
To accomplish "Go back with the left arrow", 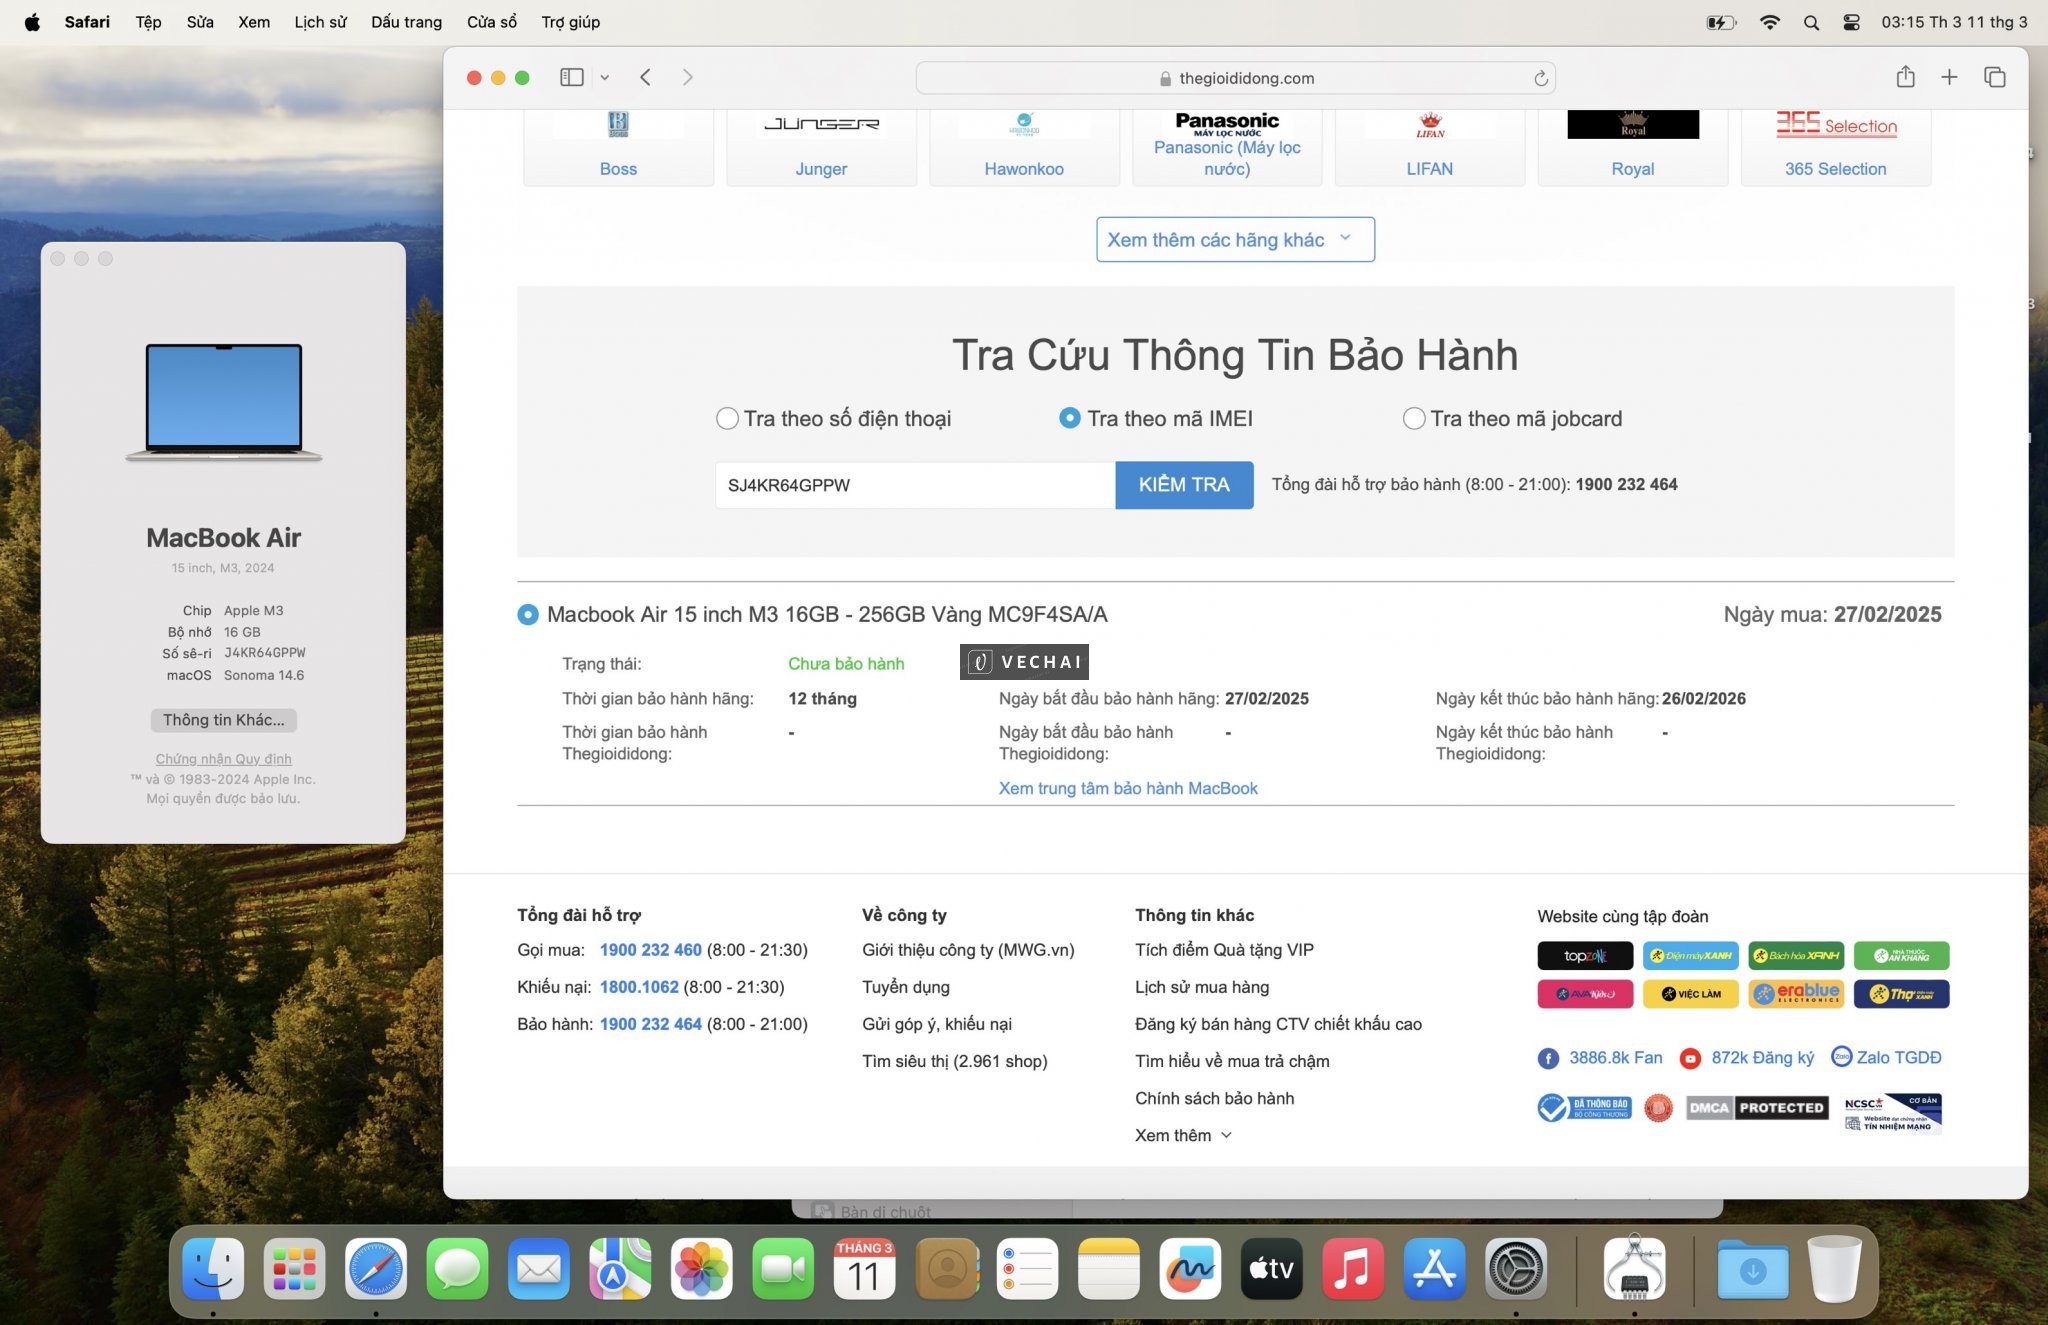I will coord(646,77).
